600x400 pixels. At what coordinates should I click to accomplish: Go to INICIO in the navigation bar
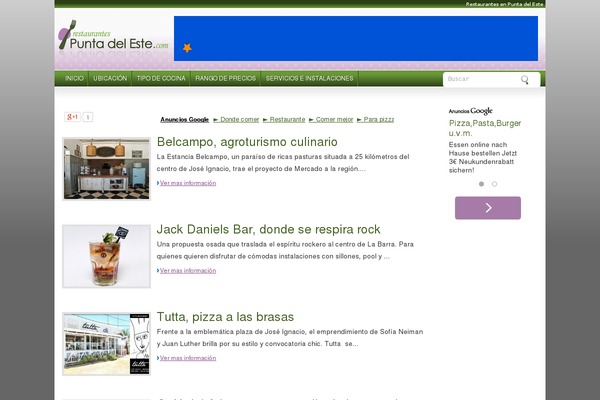point(74,78)
